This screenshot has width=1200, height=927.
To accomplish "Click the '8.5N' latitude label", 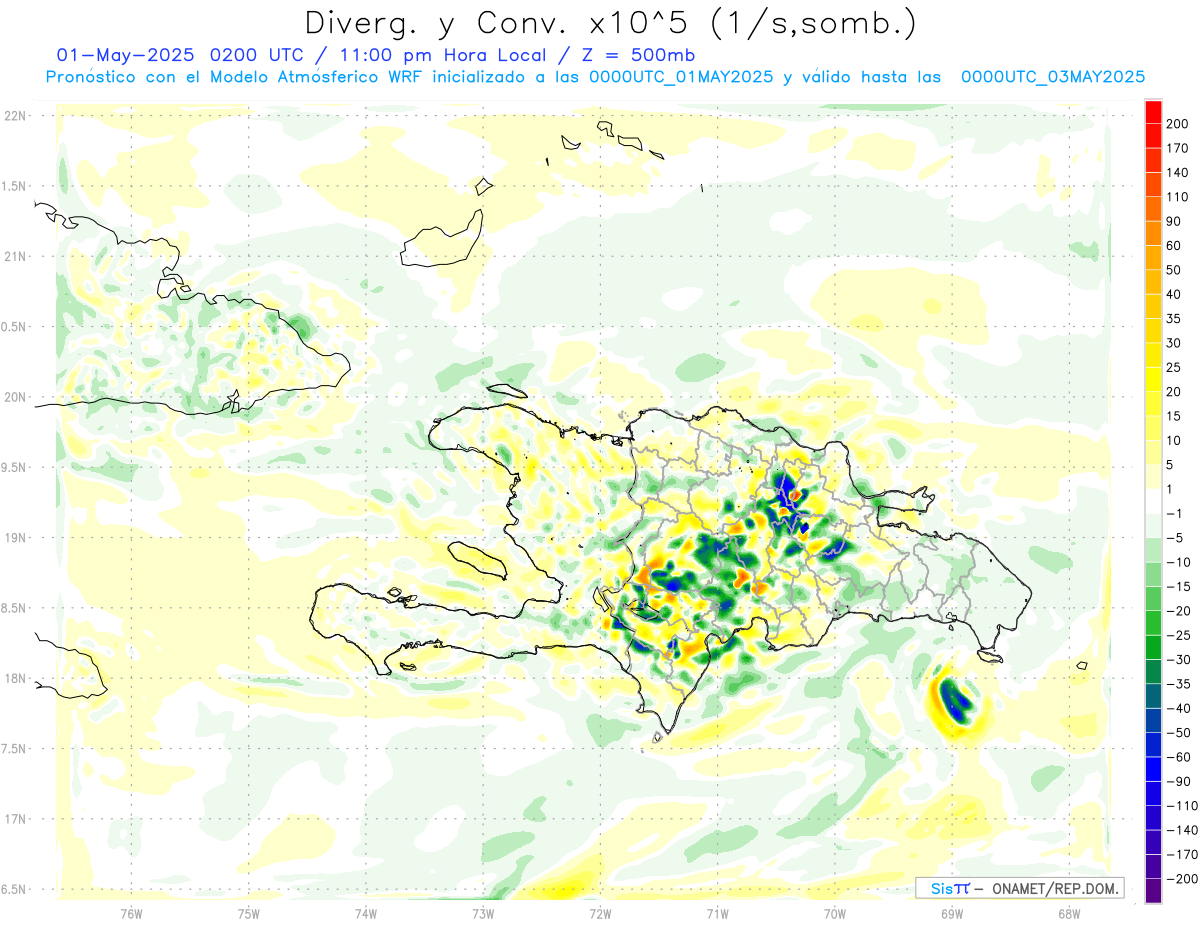I will [x=13, y=608].
